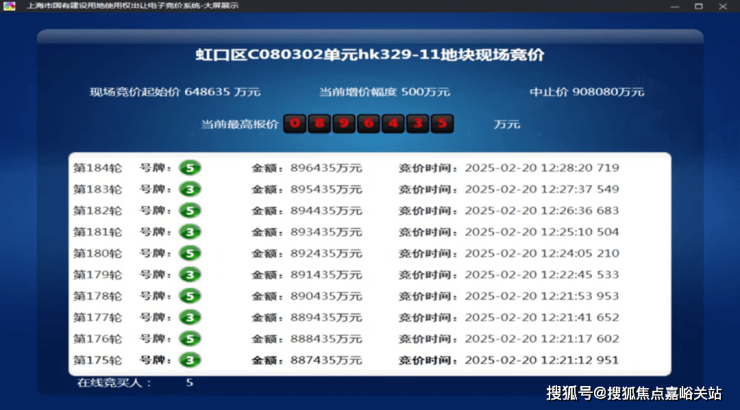Click the online bidder count 5
This screenshot has height=410, width=740.
[x=189, y=383]
